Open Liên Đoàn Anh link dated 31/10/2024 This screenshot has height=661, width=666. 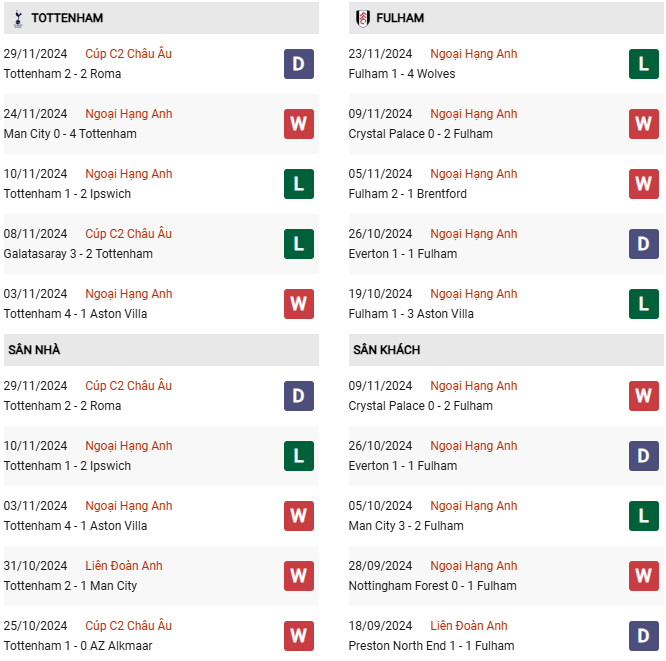124,566
